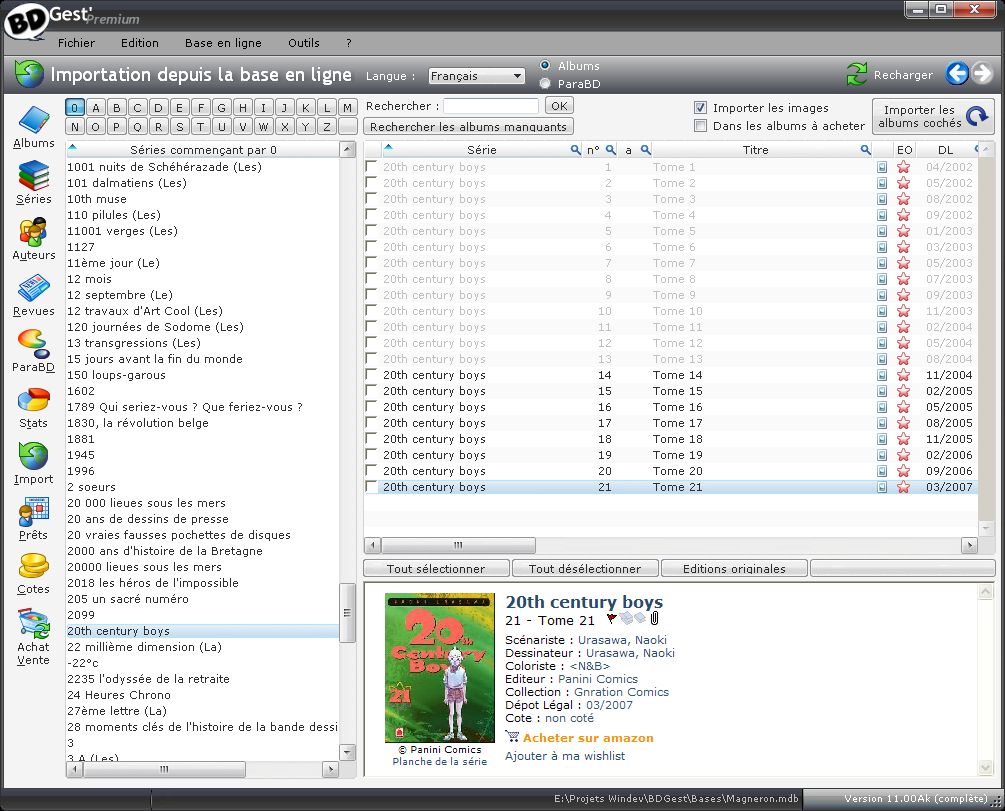
Task: Open the Revues section icon
Action: (33, 288)
